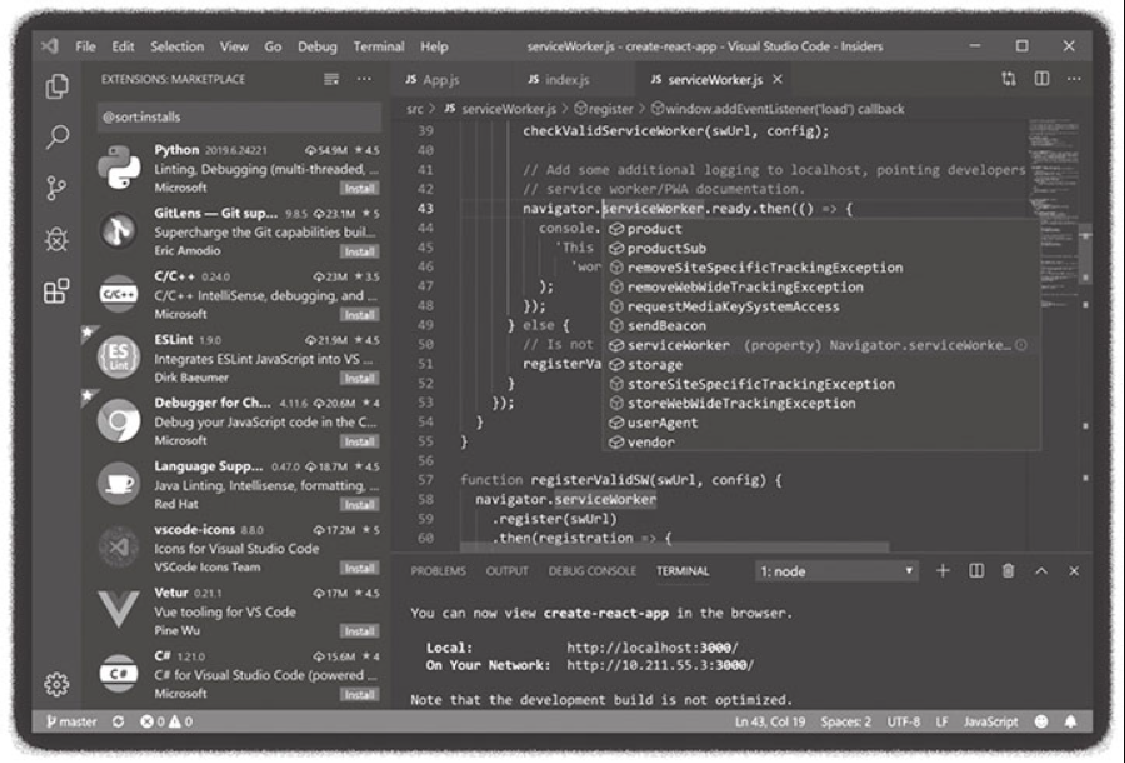
Task: Install the C# extension
Action: click(359, 694)
